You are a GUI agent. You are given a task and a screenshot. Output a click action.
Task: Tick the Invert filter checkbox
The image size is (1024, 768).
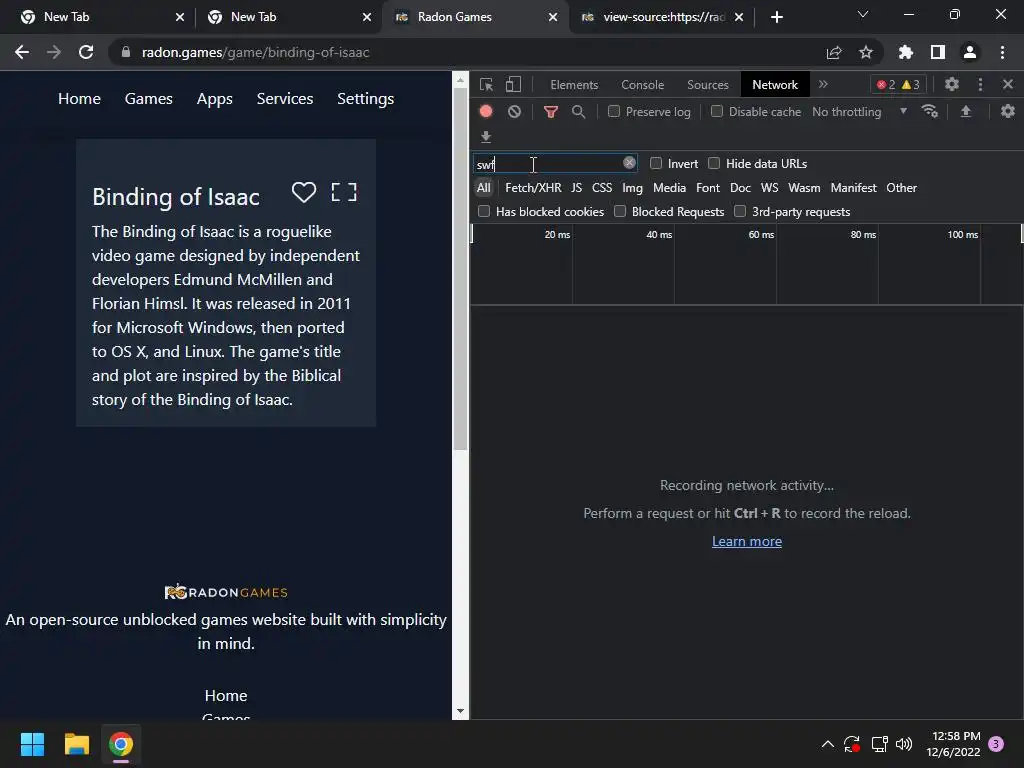656,163
